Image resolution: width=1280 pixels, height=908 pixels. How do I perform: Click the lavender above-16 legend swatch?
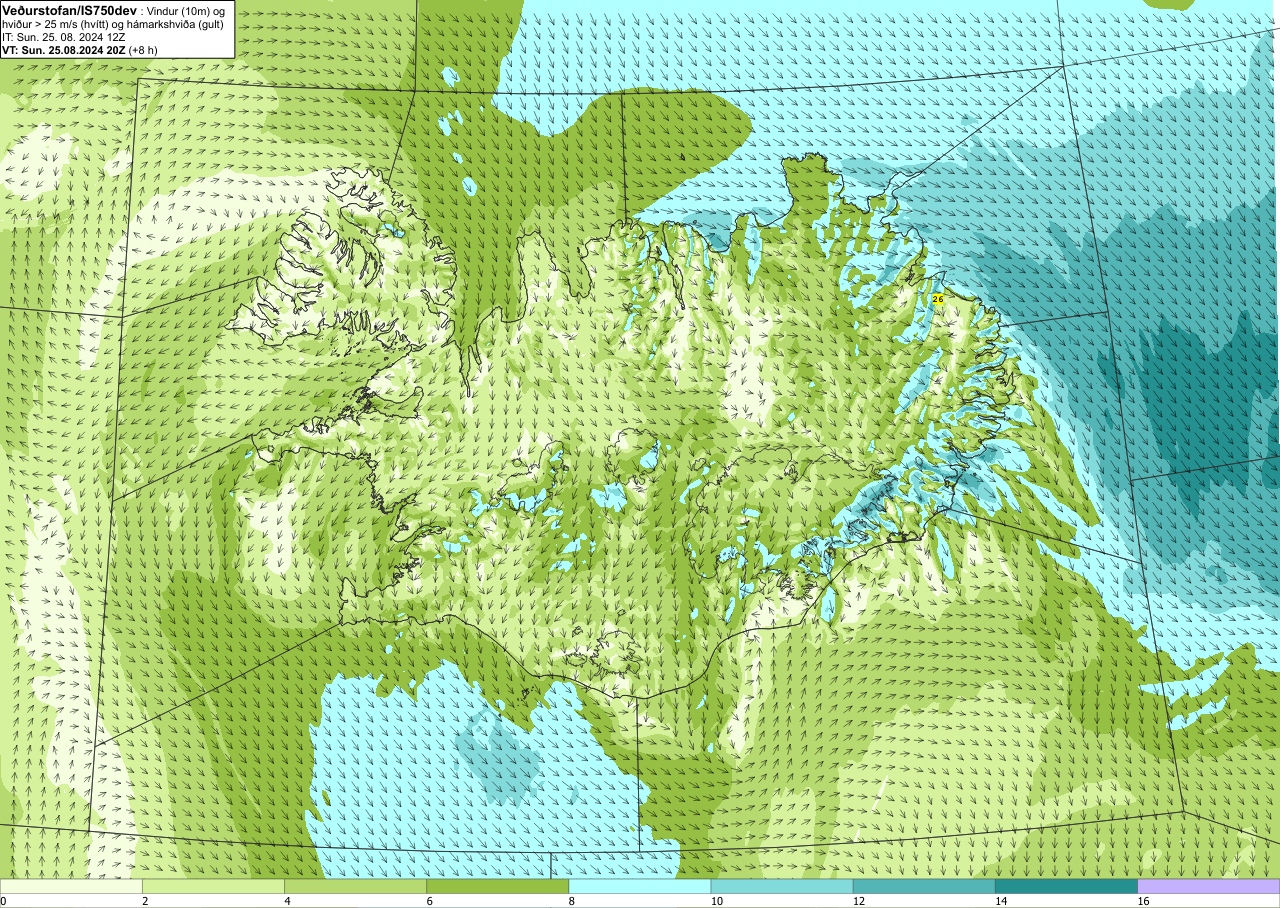(x=1209, y=886)
